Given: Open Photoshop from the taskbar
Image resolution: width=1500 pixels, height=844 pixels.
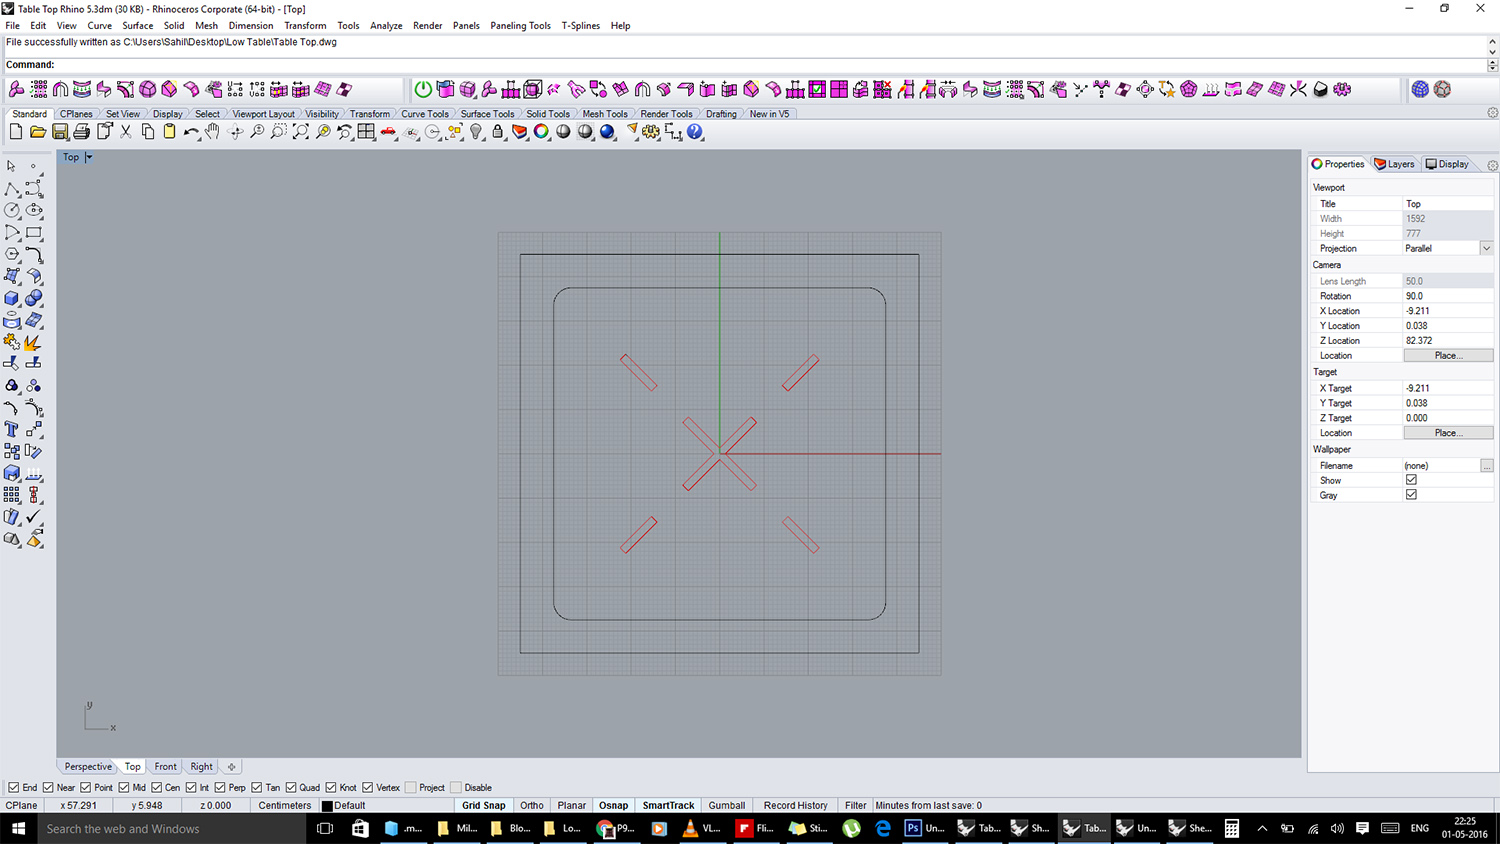Looking at the screenshot, I should 924,828.
